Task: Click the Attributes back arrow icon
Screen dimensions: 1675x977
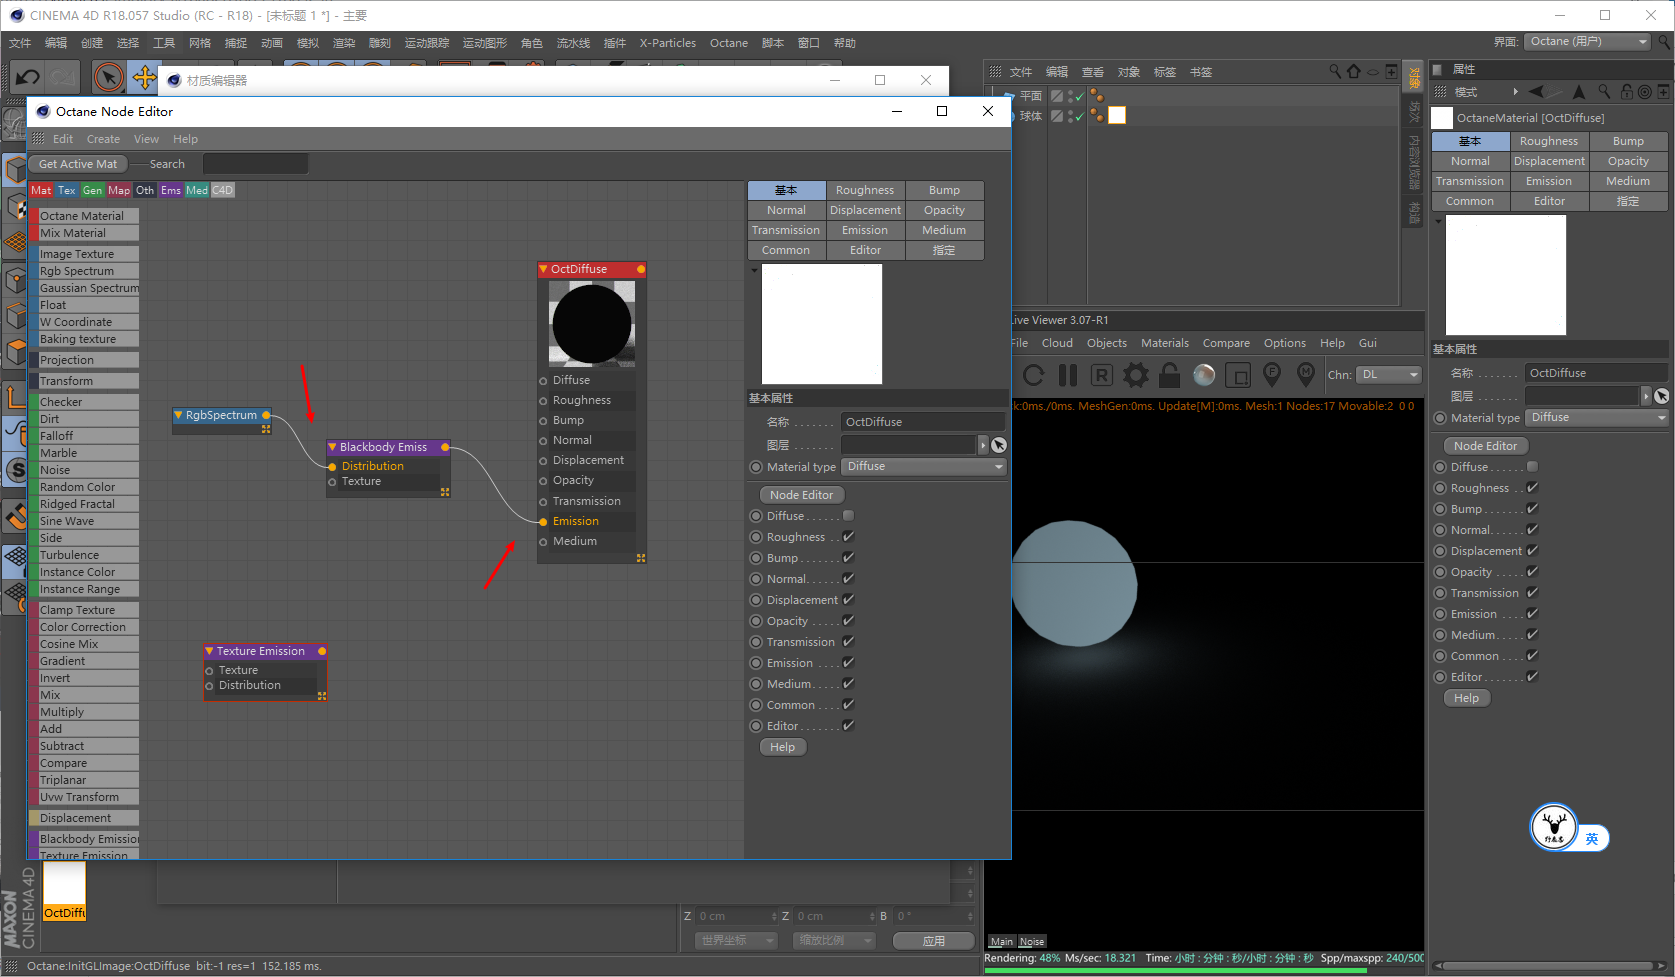Action: (1537, 91)
